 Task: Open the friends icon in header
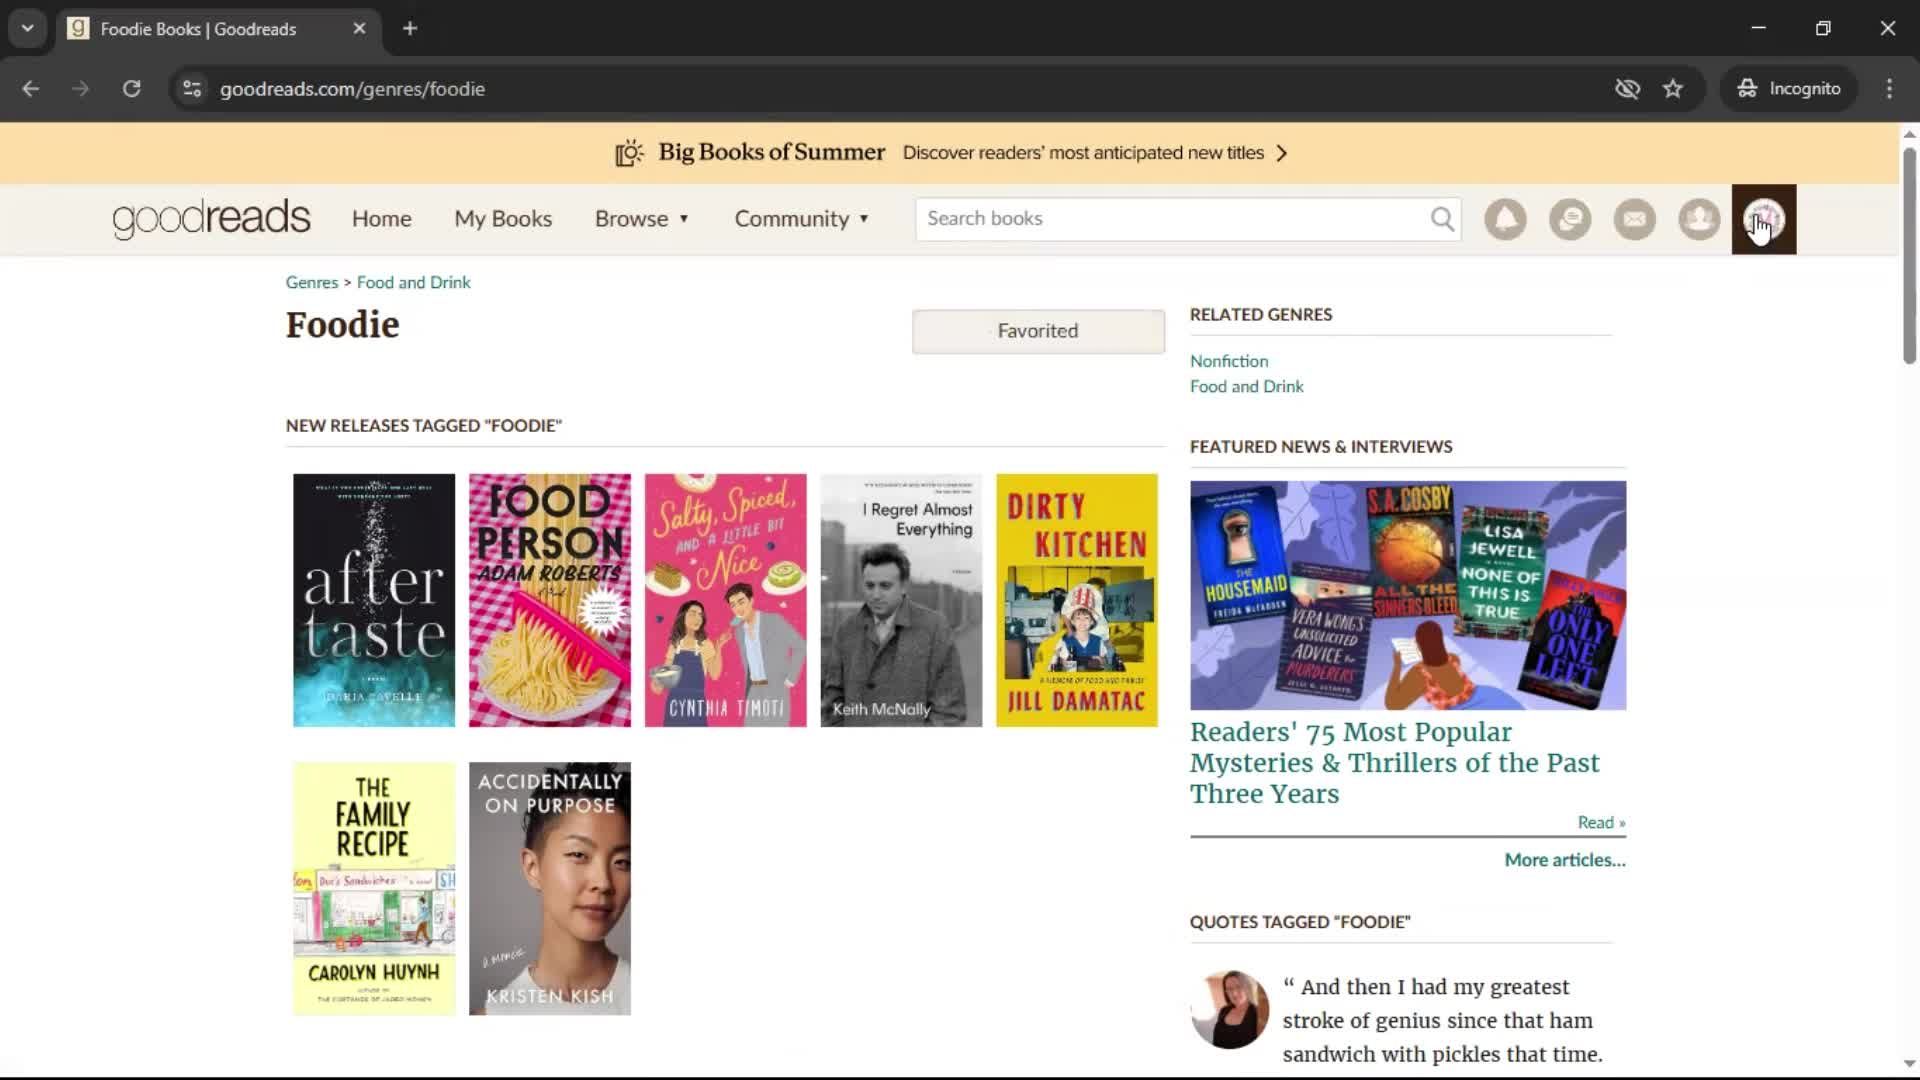(1699, 219)
